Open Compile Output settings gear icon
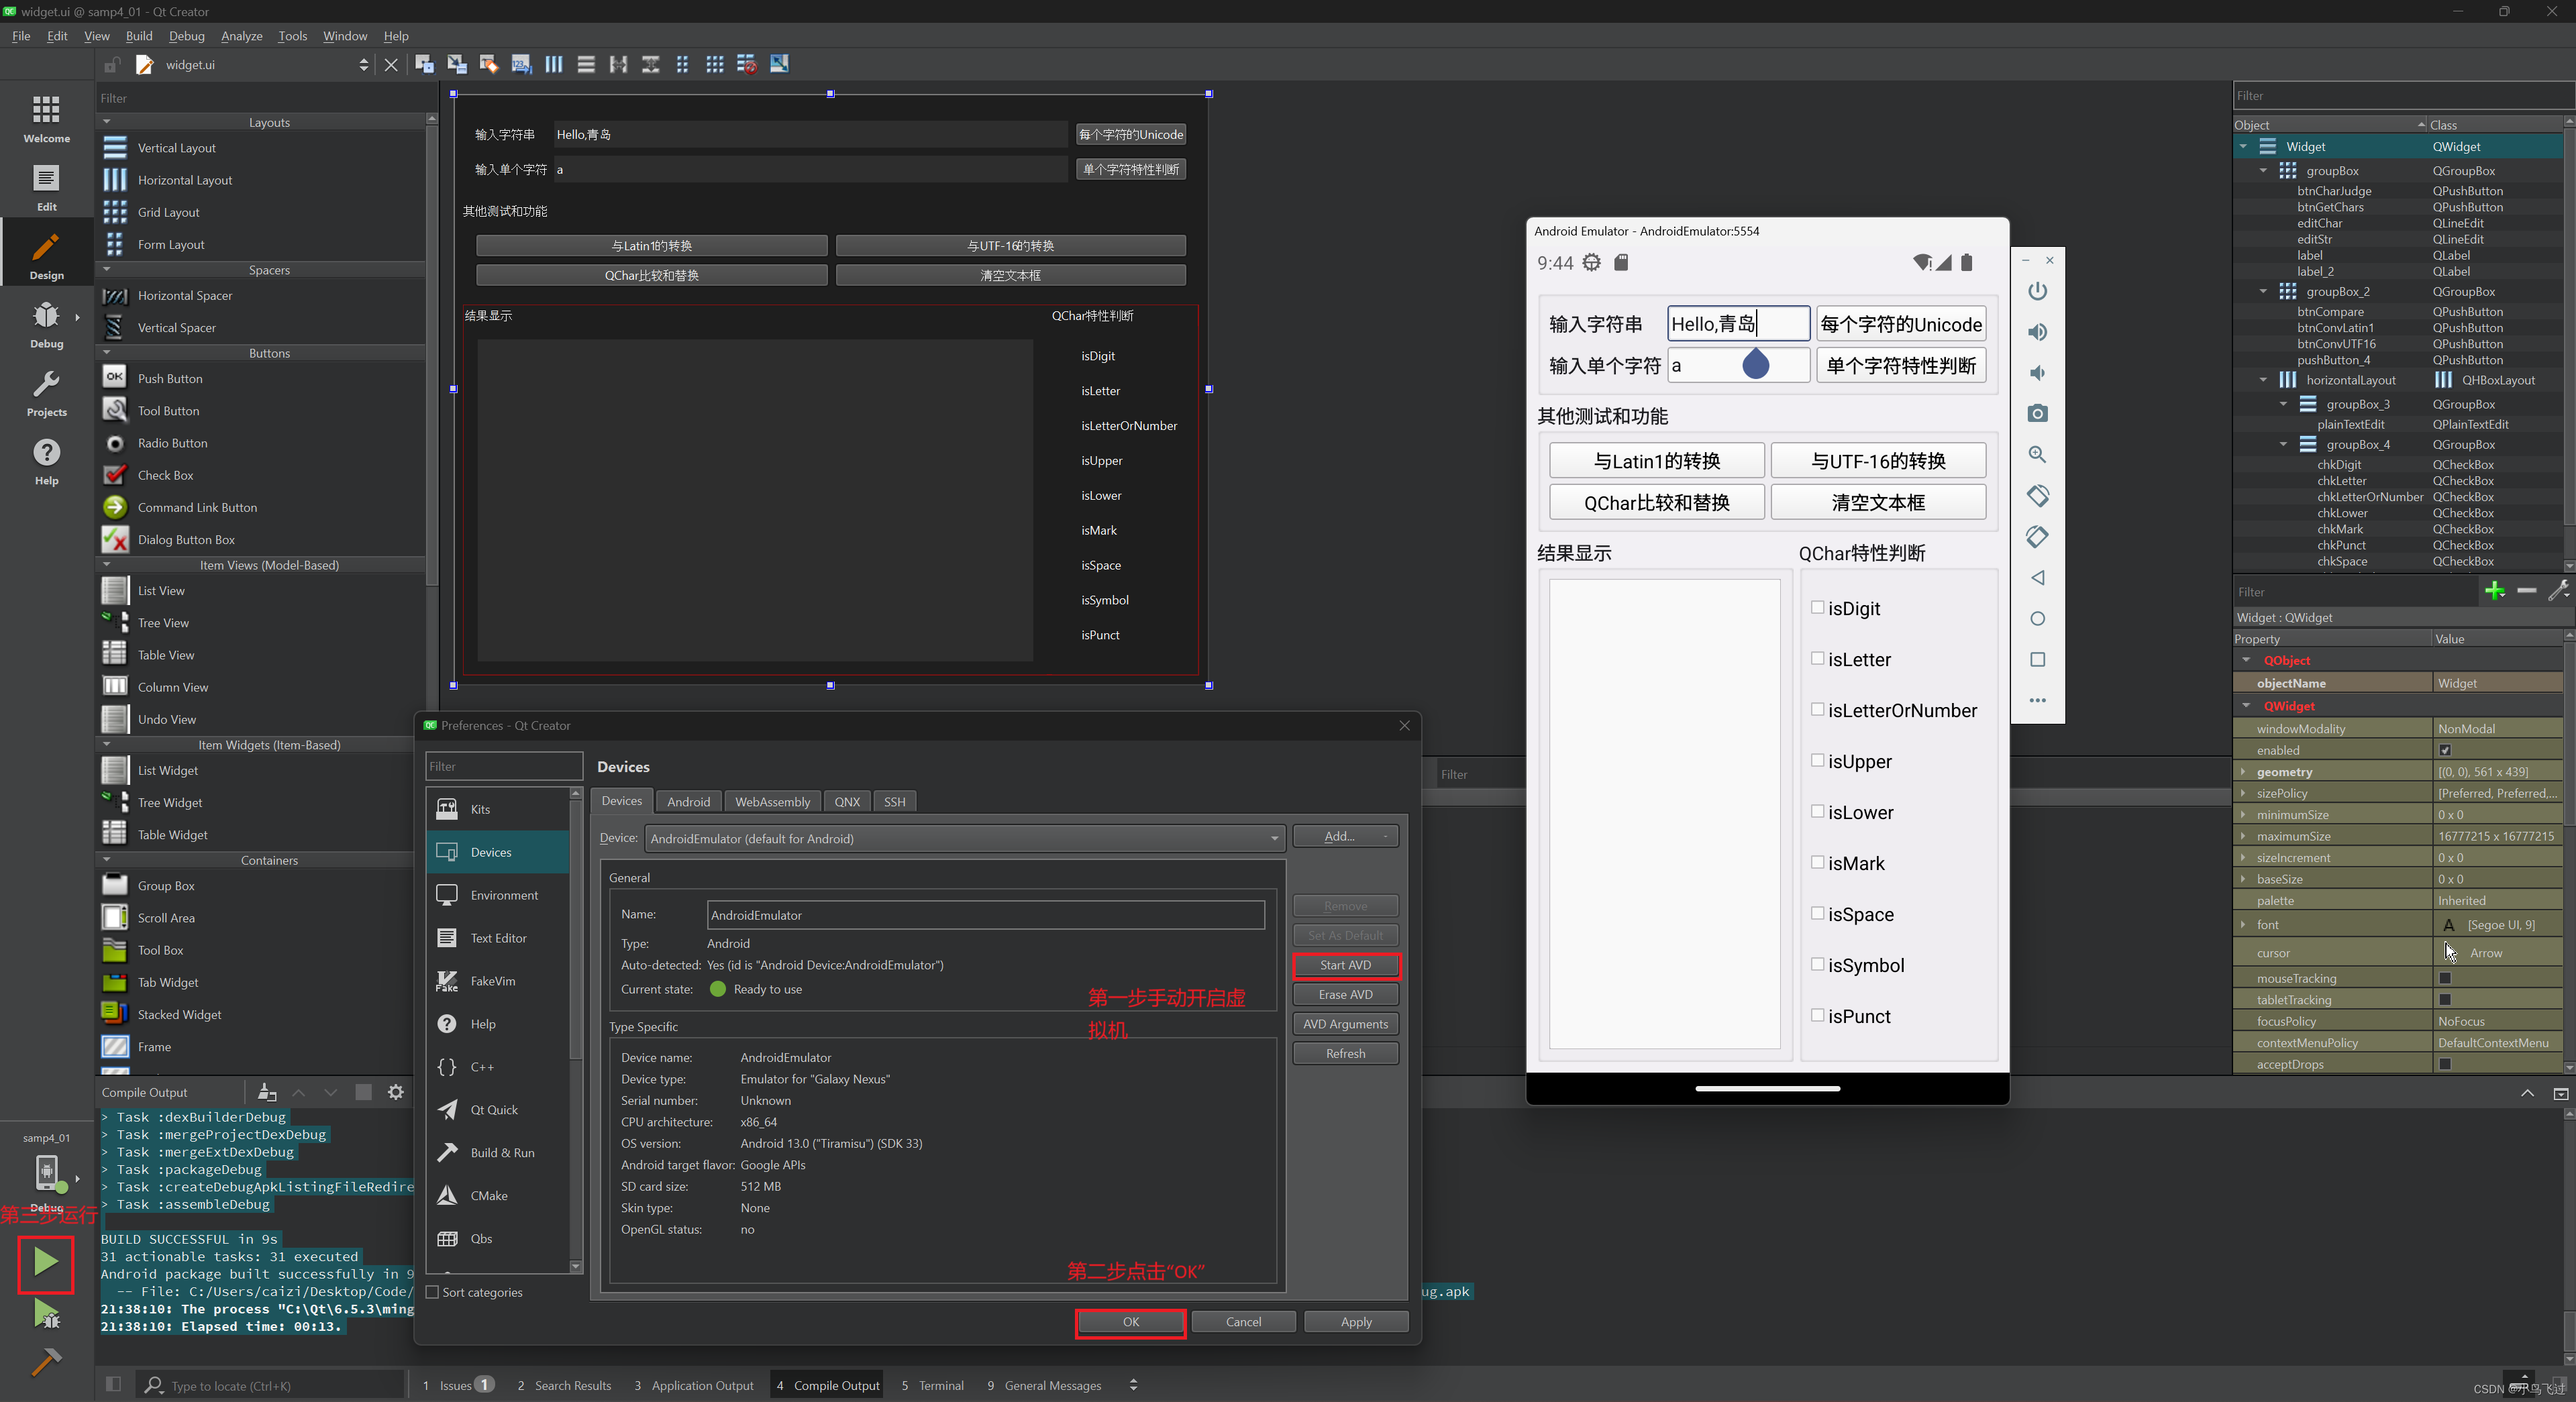This screenshot has width=2576, height=1402. [396, 1092]
